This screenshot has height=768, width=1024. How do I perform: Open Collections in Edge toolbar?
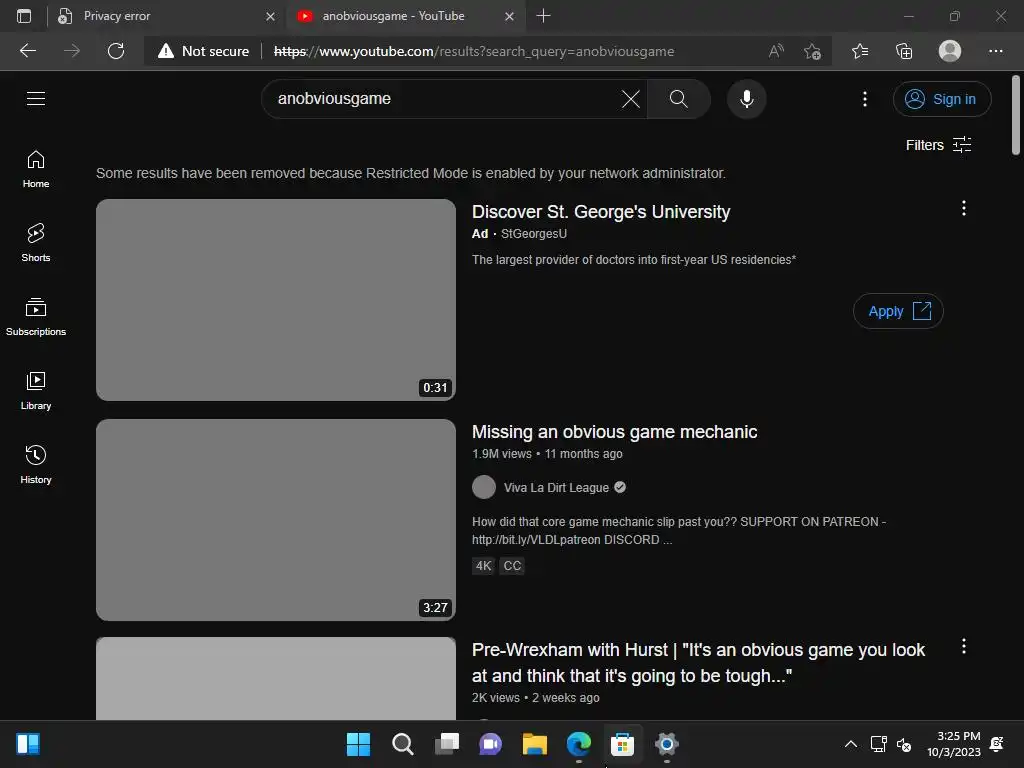tap(904, 51)
